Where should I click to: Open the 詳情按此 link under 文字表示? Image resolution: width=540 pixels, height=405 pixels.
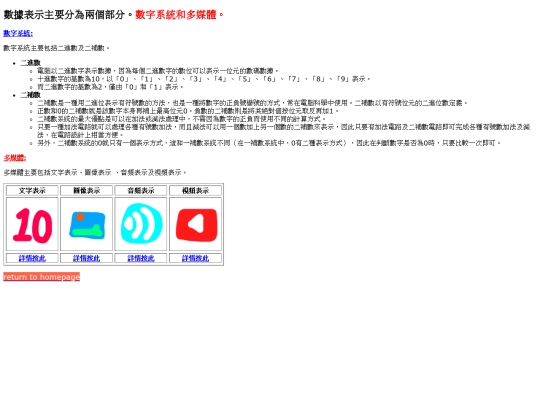pyautogui.click(x=32, y=258)
